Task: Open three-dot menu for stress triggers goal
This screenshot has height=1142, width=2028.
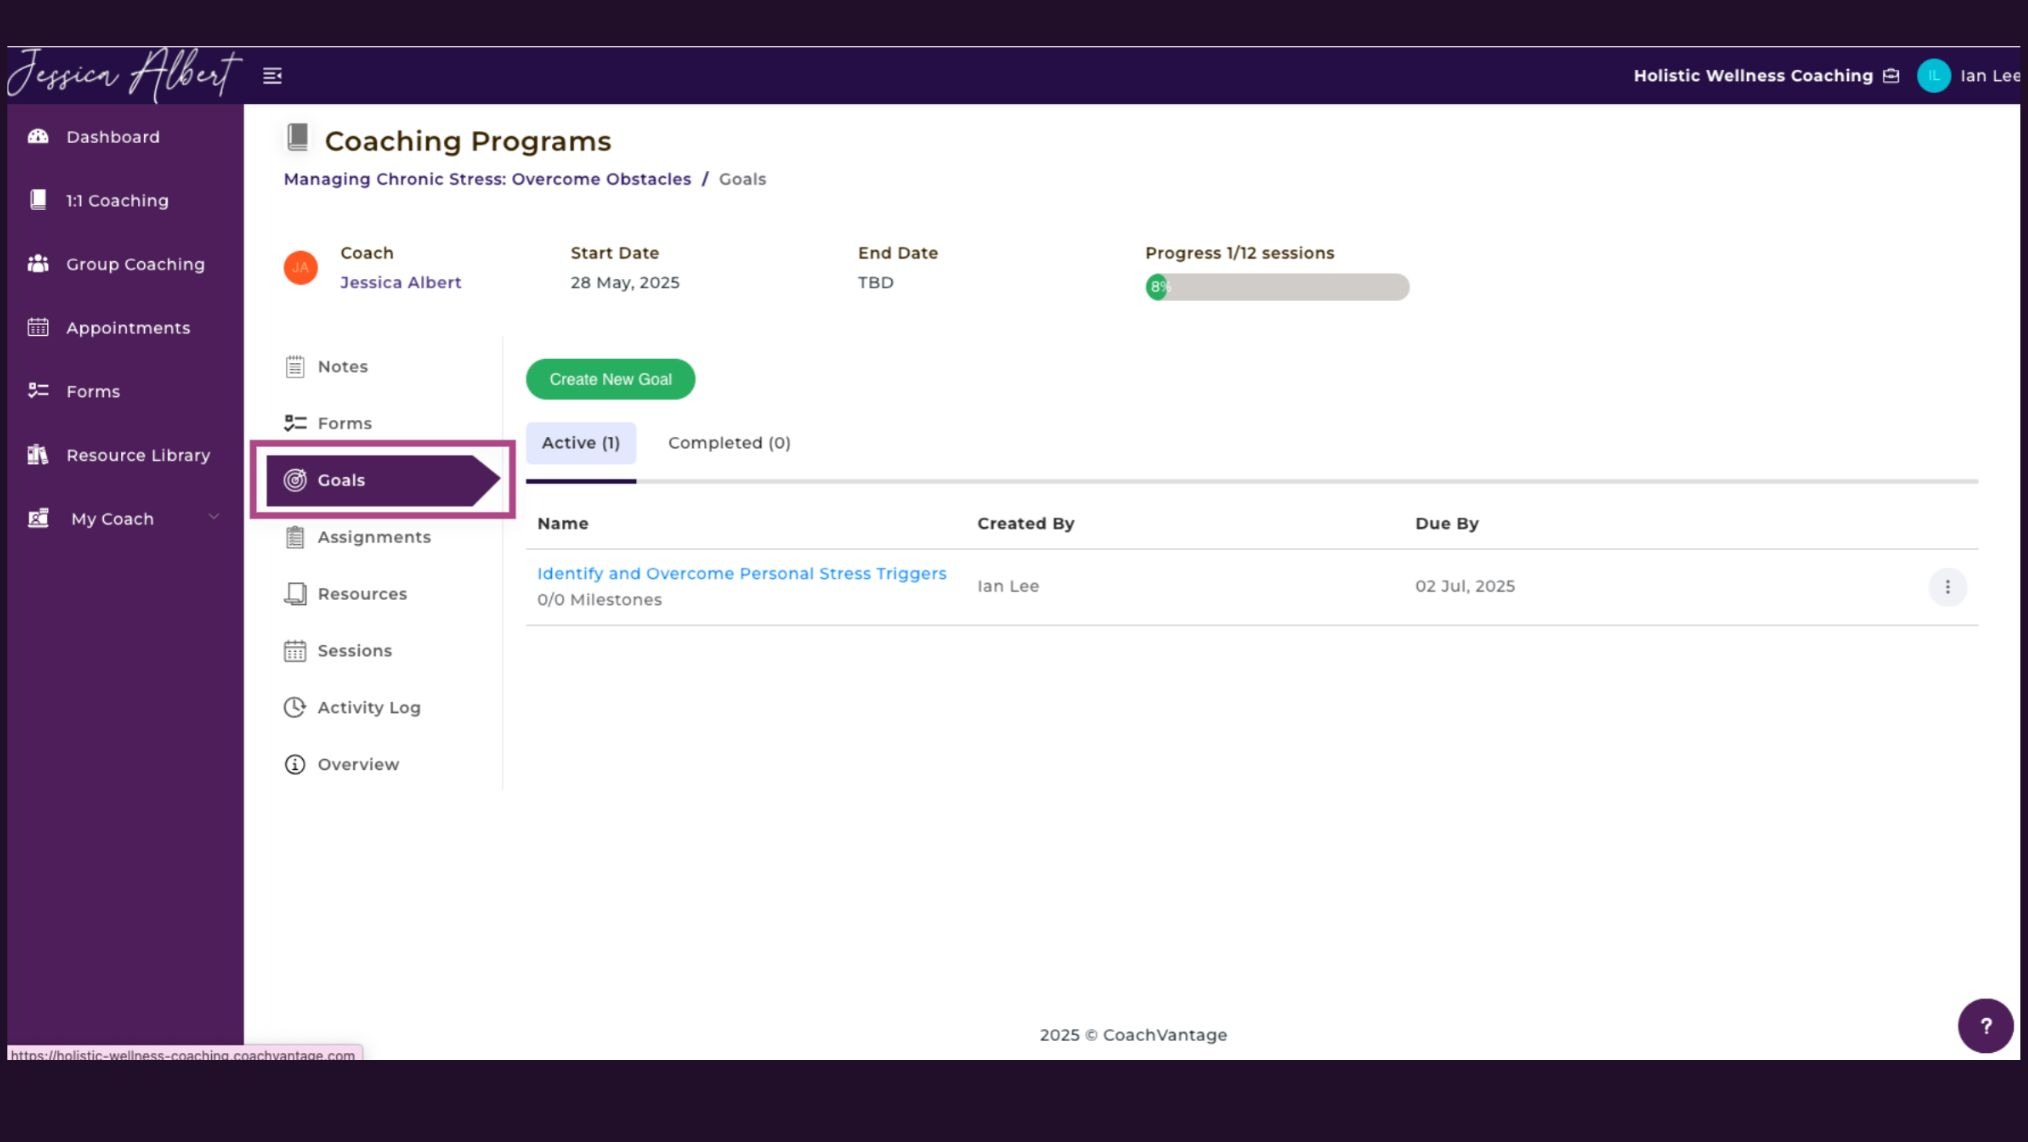Action: pos(1947,587)
